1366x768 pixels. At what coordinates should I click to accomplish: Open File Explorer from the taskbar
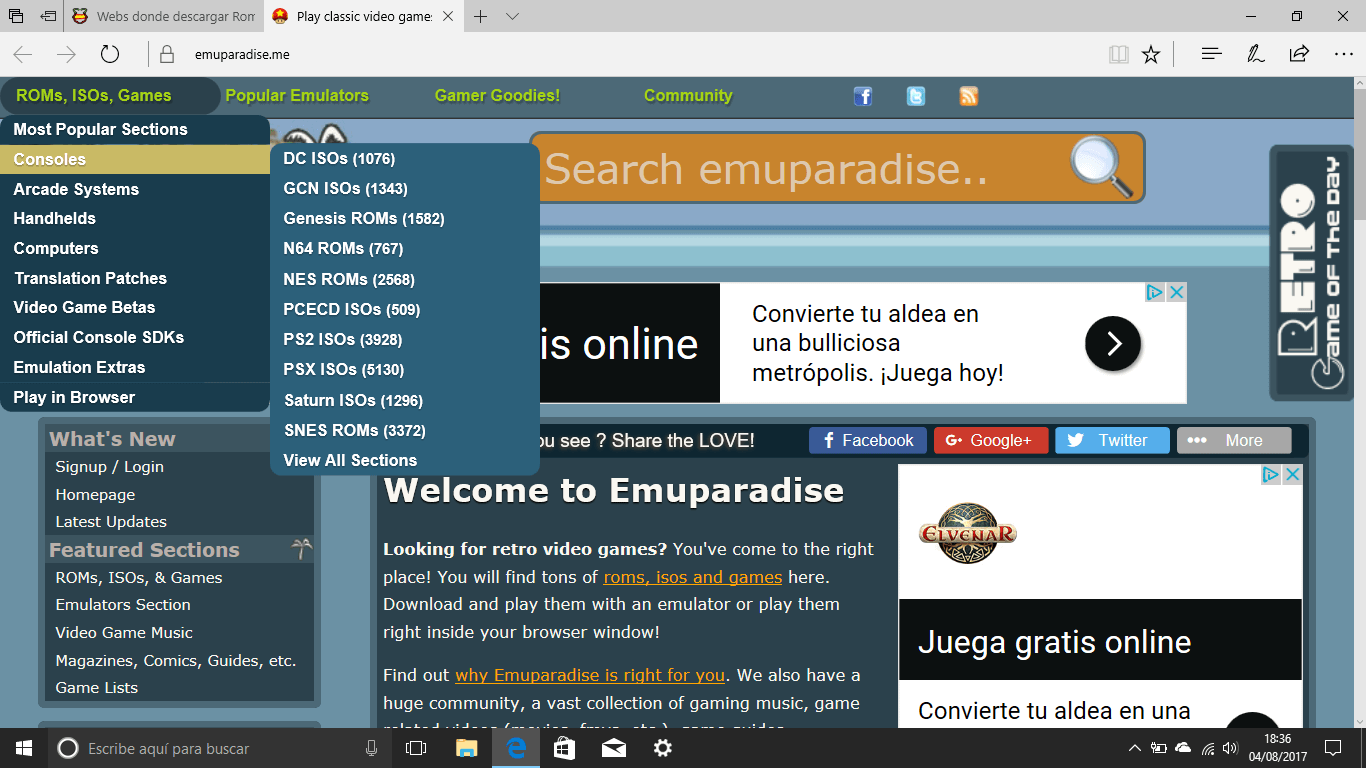coord(466,748)
